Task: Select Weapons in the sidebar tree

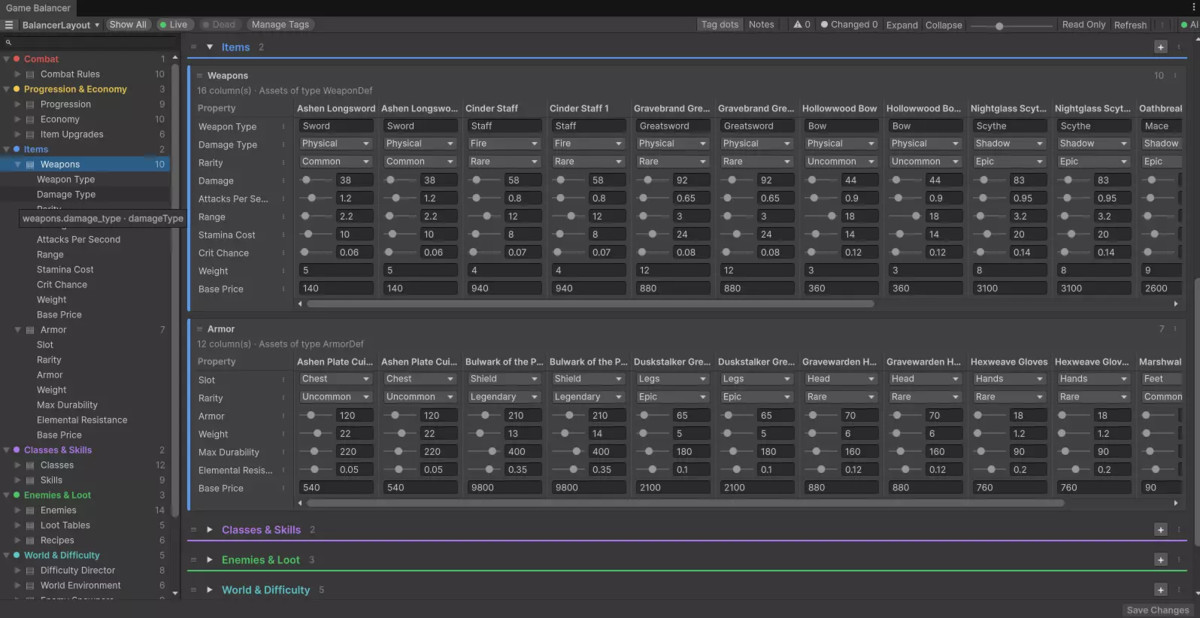Action: click(60, 164)
